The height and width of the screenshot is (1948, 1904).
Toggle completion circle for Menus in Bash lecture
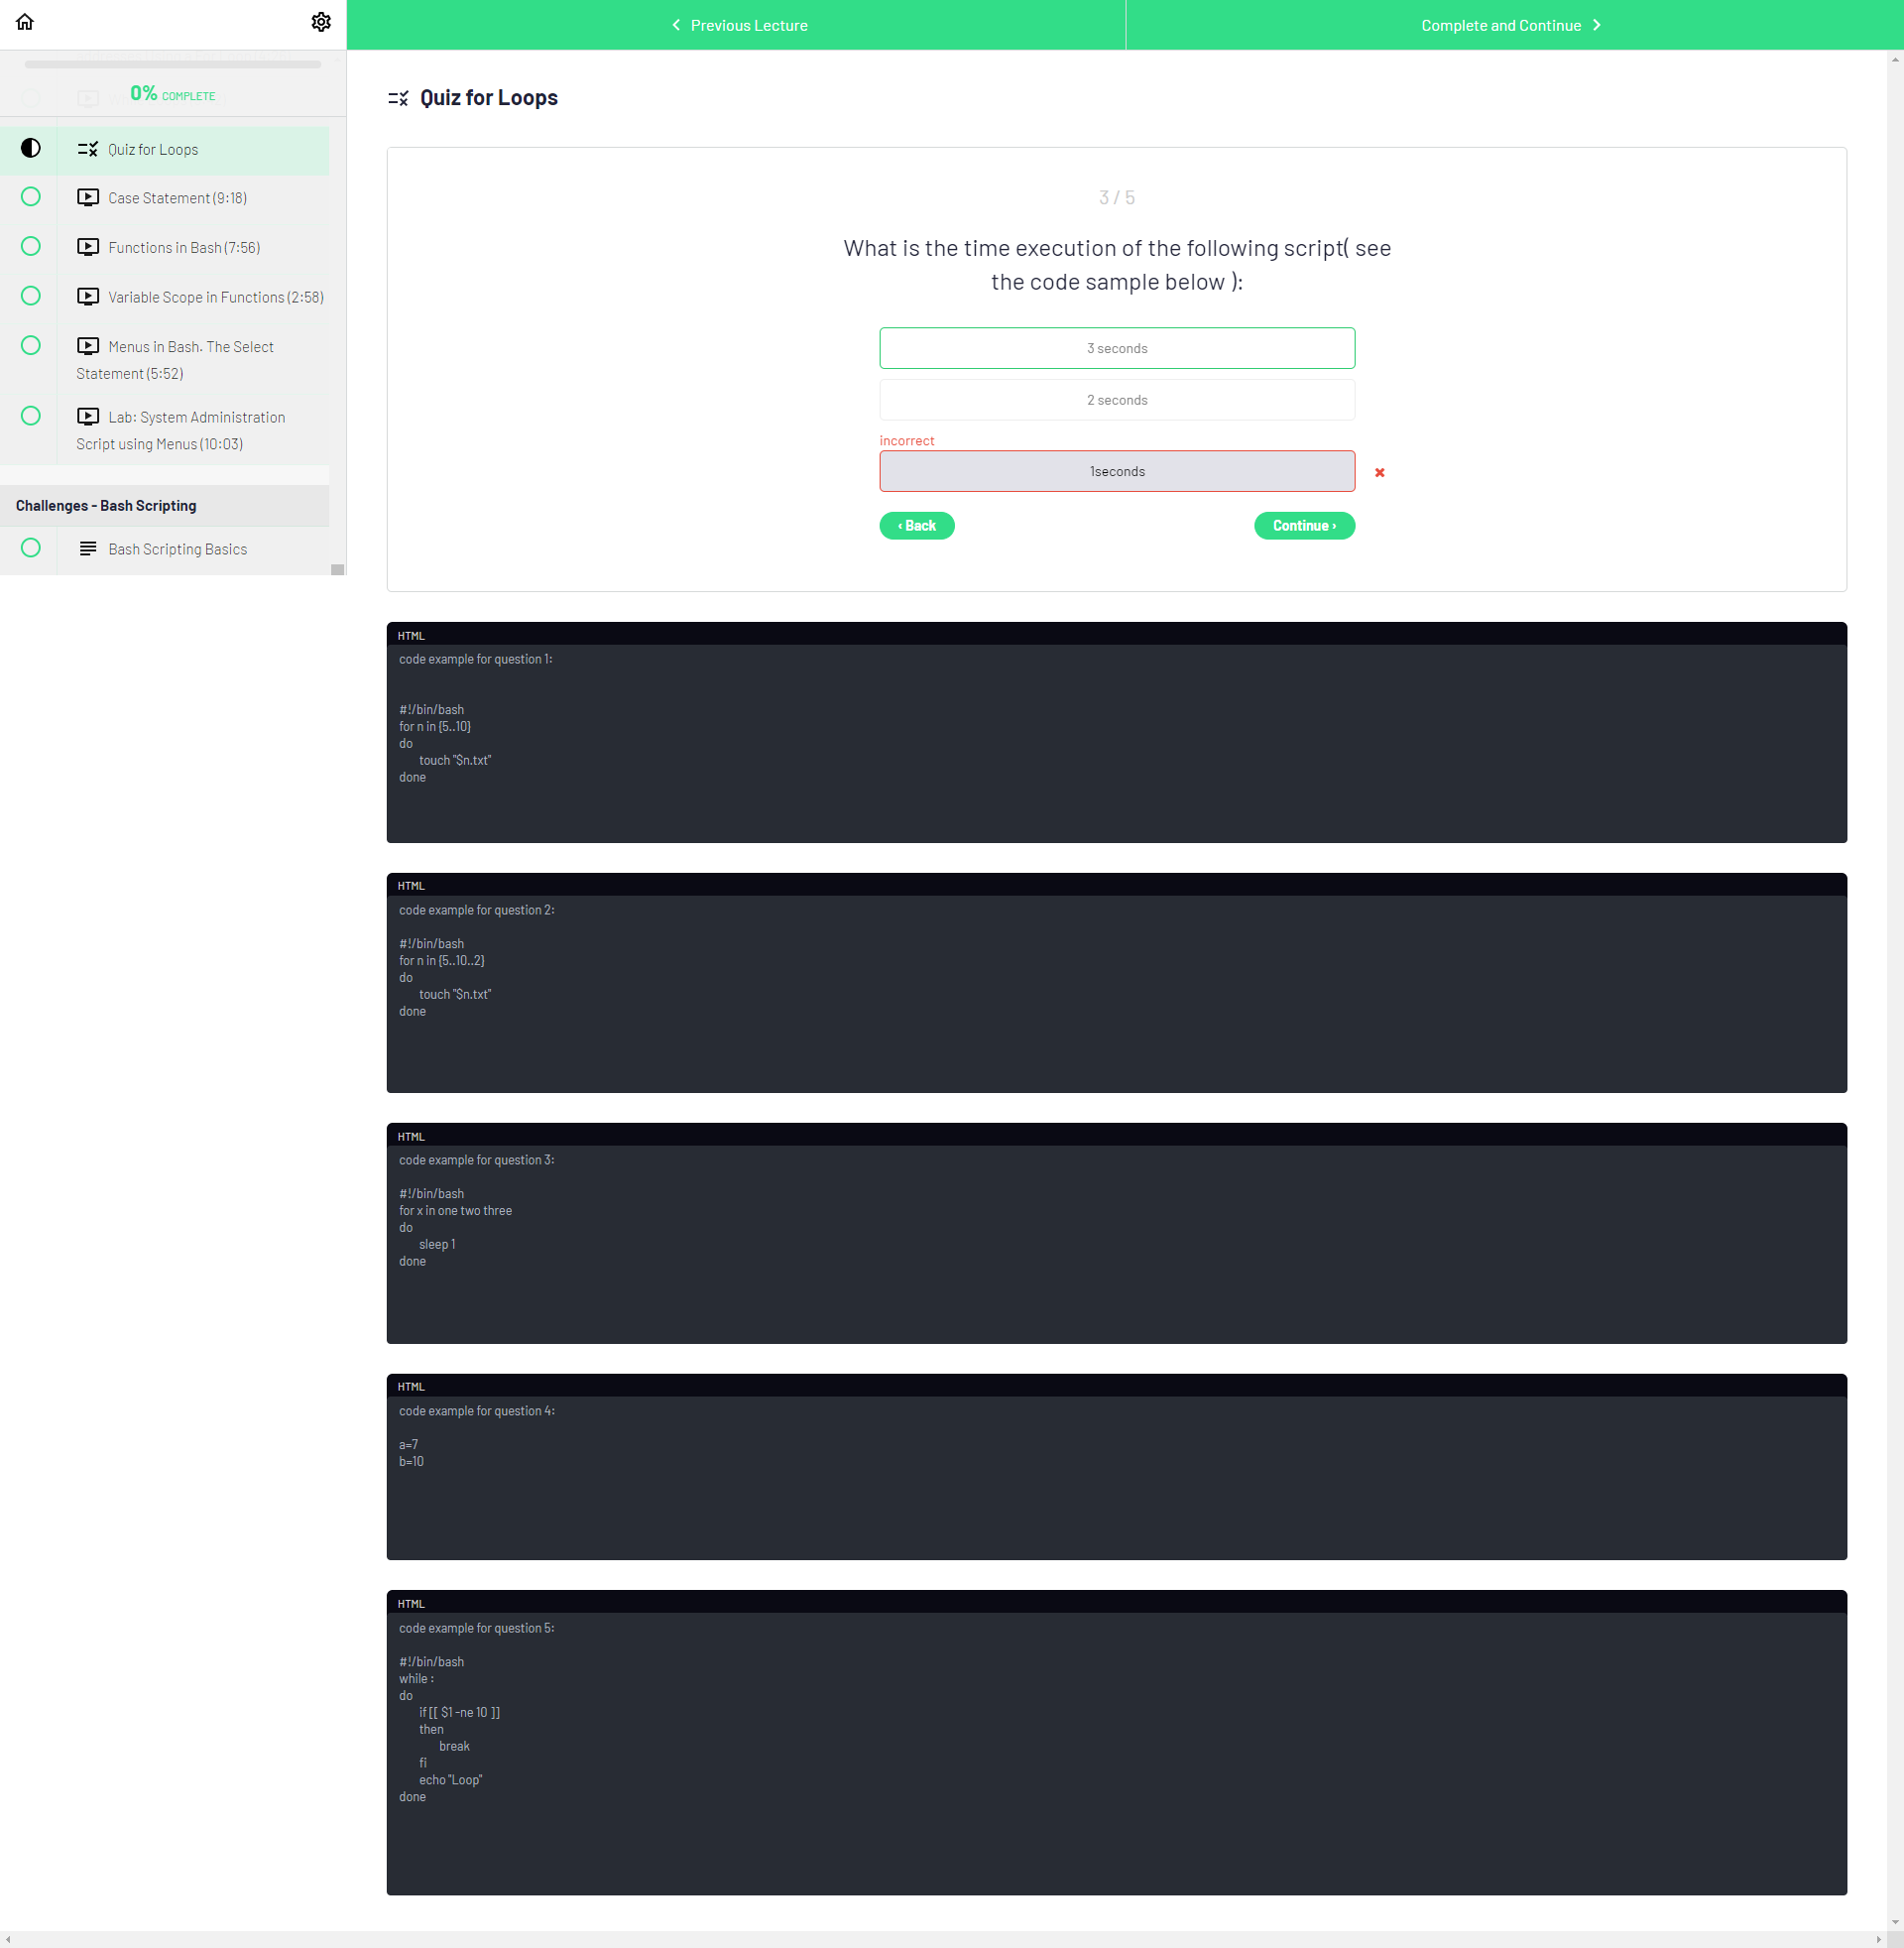31,345
